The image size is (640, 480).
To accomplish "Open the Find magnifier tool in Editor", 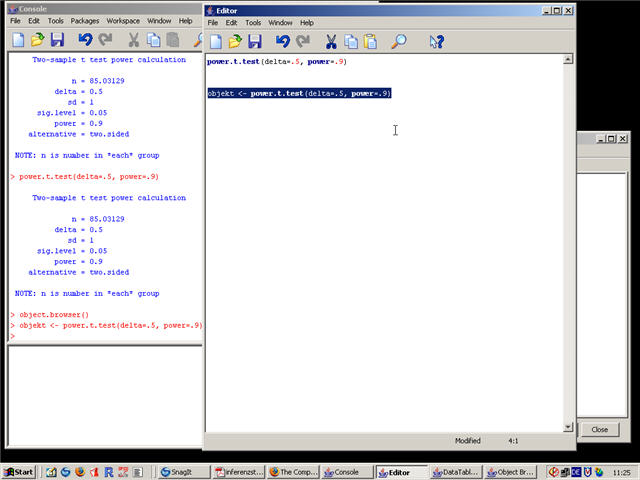I will point(398,41).
